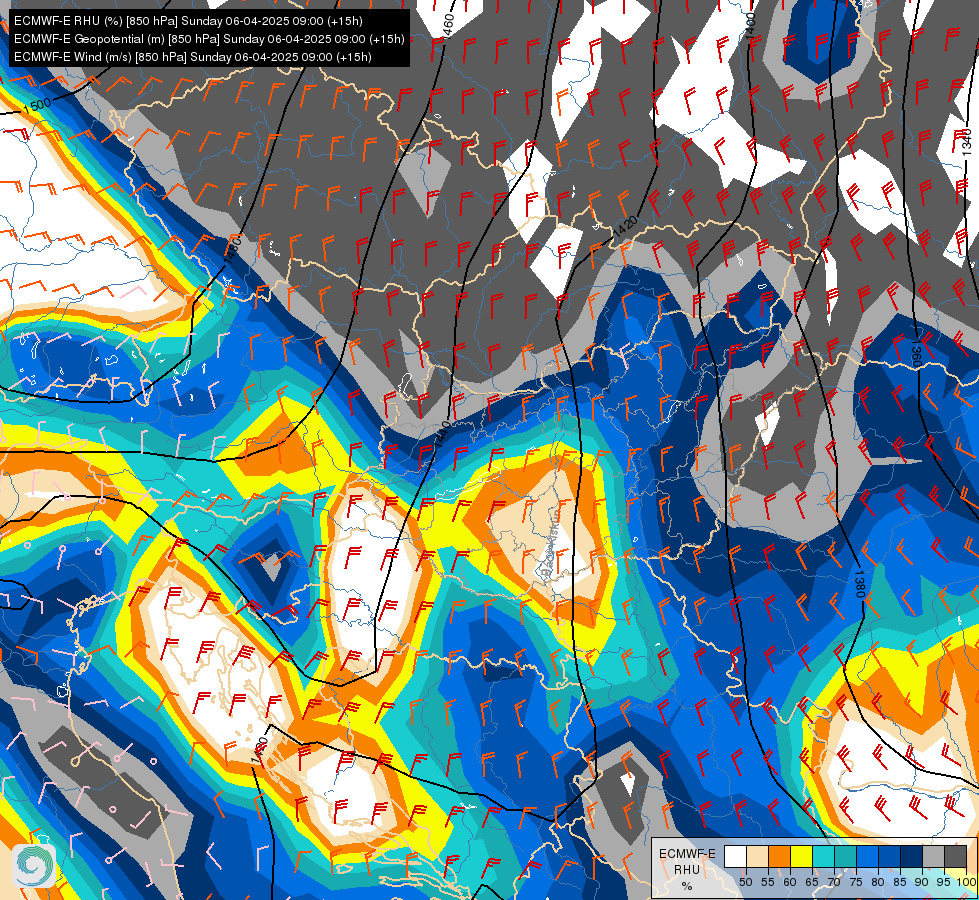This screenshot has width=979, height=900.
Task: Click the legend tick value 55
Action: point(767,882)
